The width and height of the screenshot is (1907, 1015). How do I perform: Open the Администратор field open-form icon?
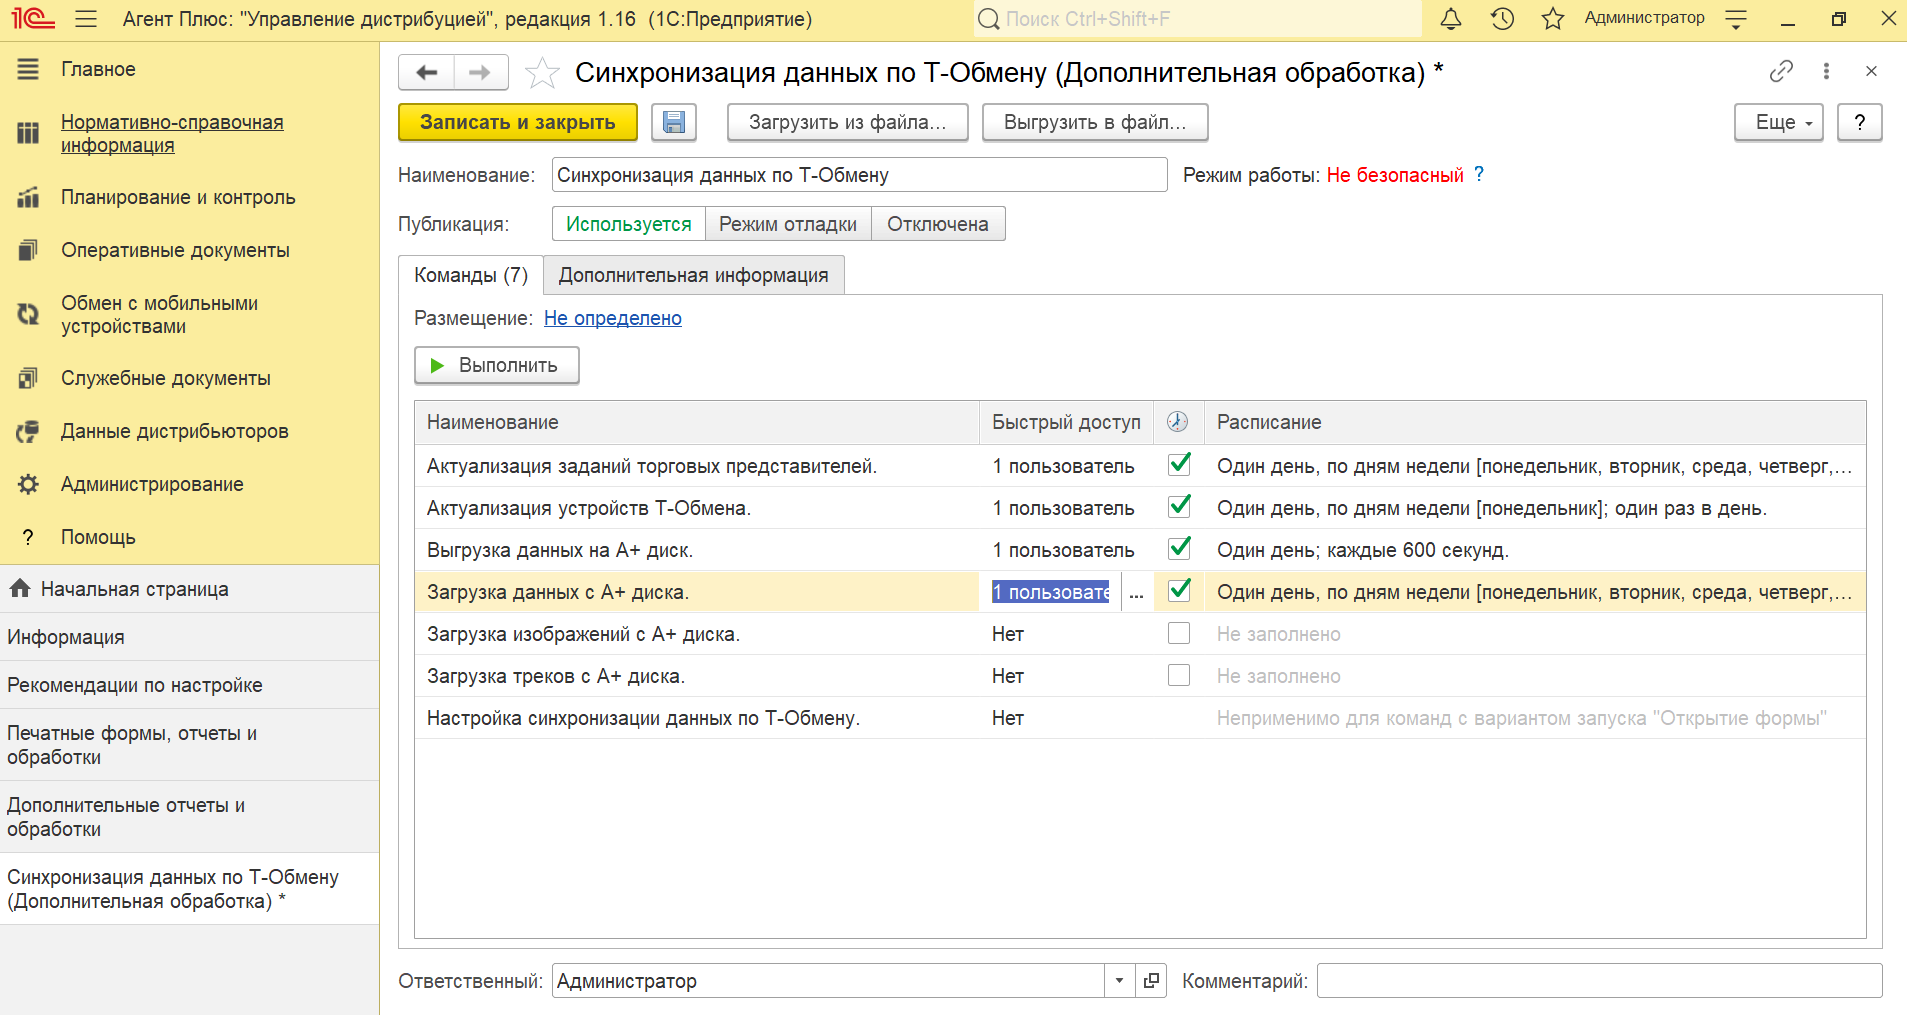coord(1151,981)
